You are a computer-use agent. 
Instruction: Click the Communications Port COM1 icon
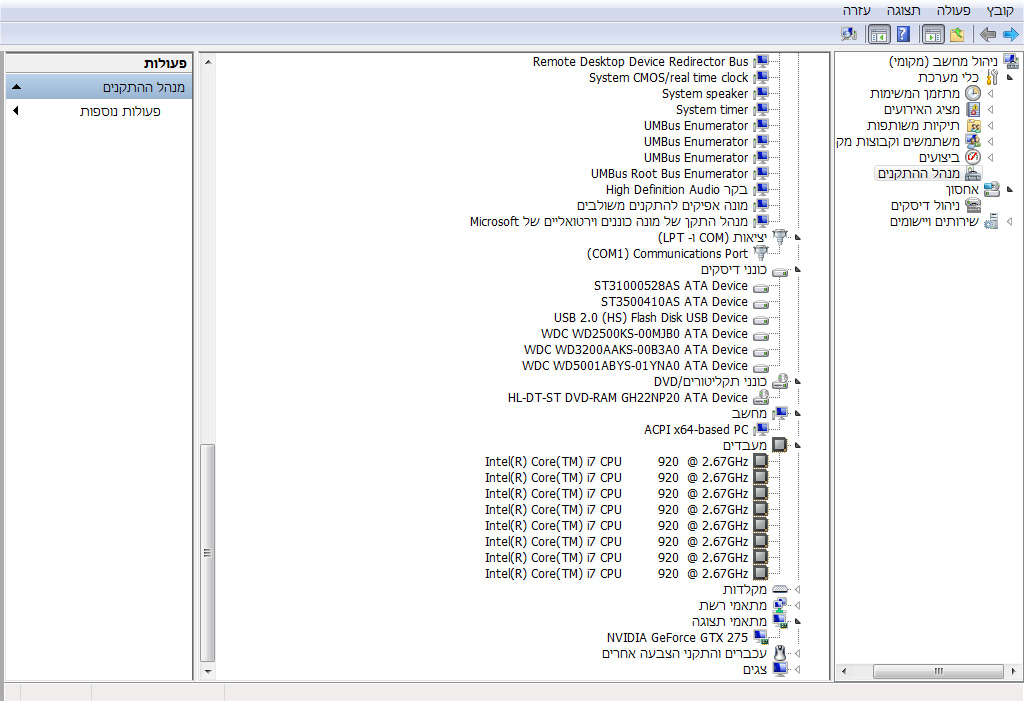pyautogui.click(x=761, y=253)
